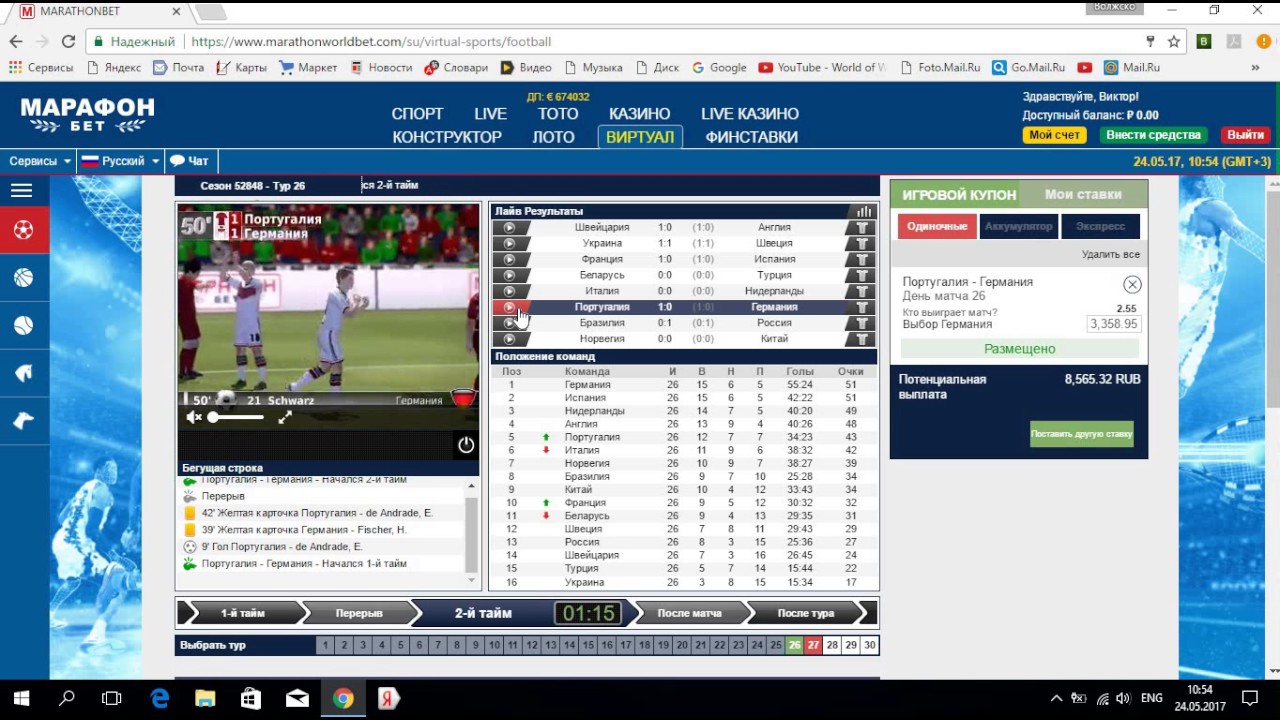
Task: Select round 27 in Выбрать тур
Action: (813, 646)
